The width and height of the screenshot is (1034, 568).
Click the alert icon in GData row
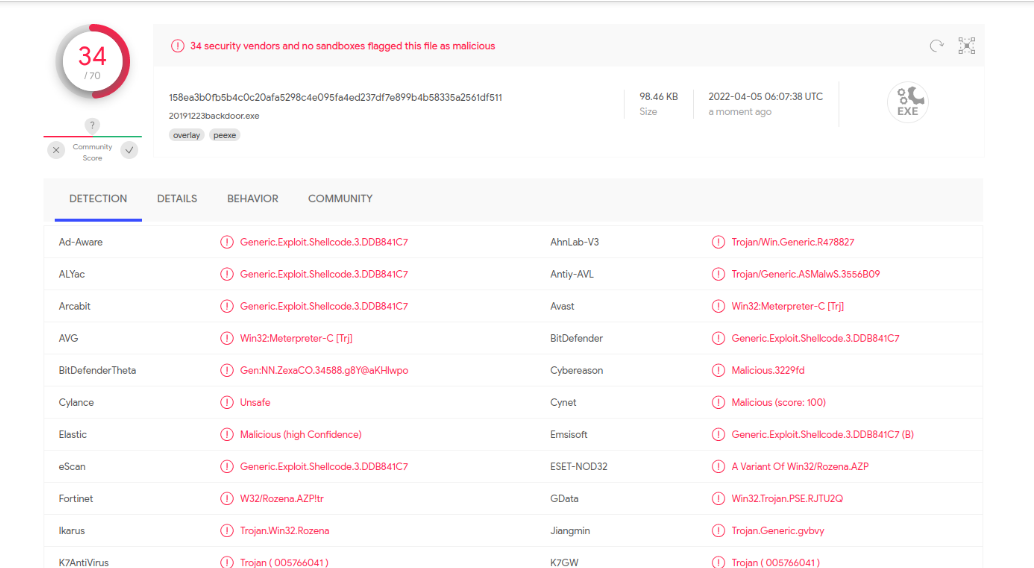point(718,499)
